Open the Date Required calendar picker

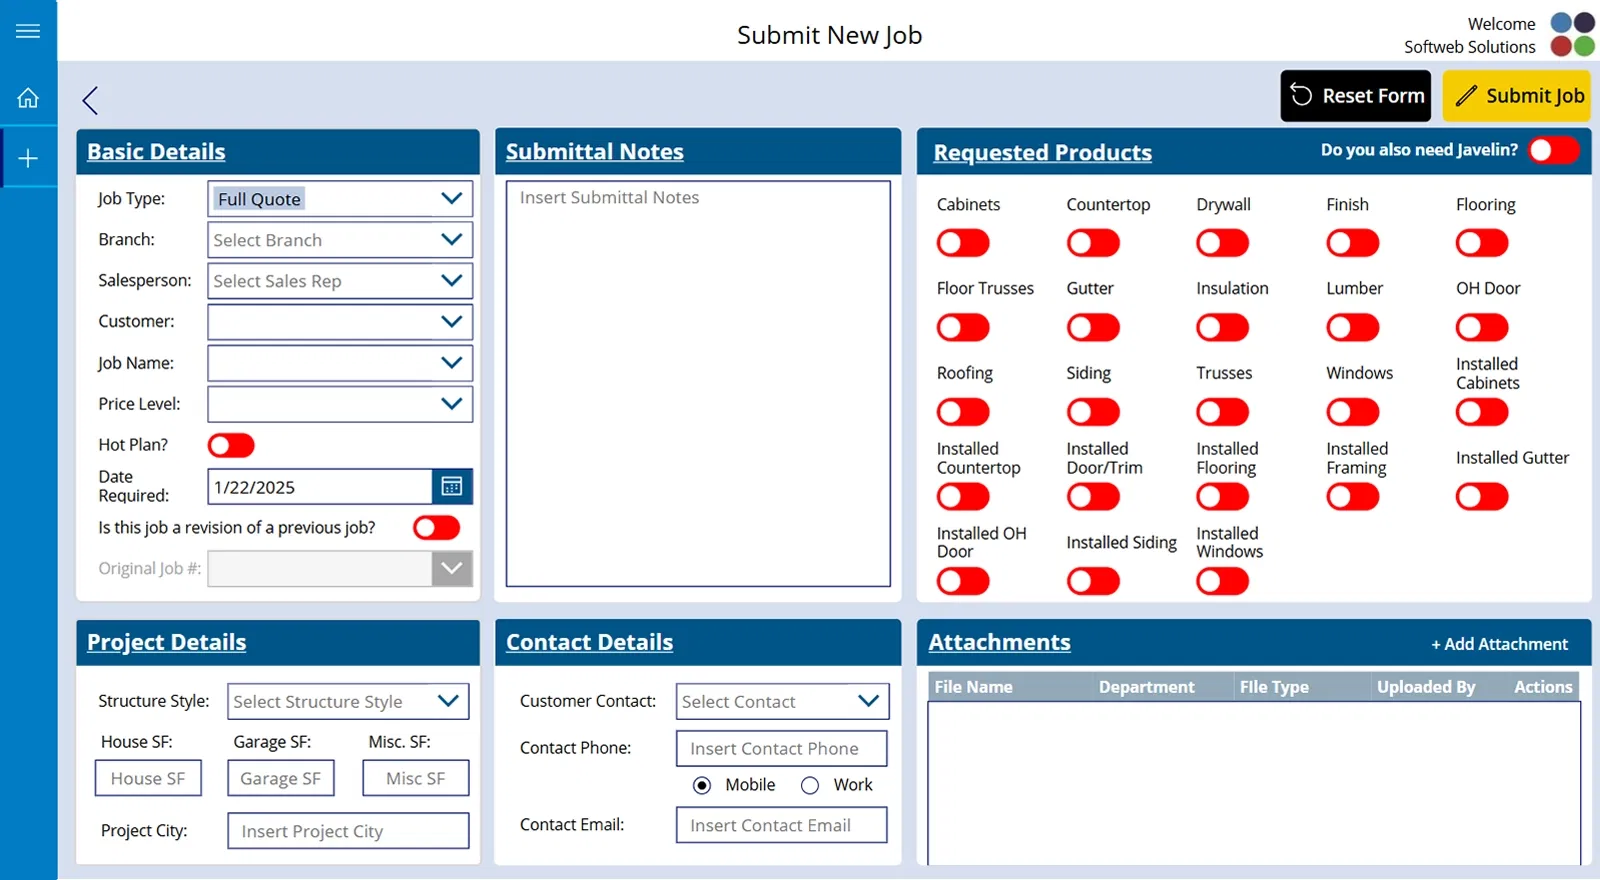click(x=452, y=487)
